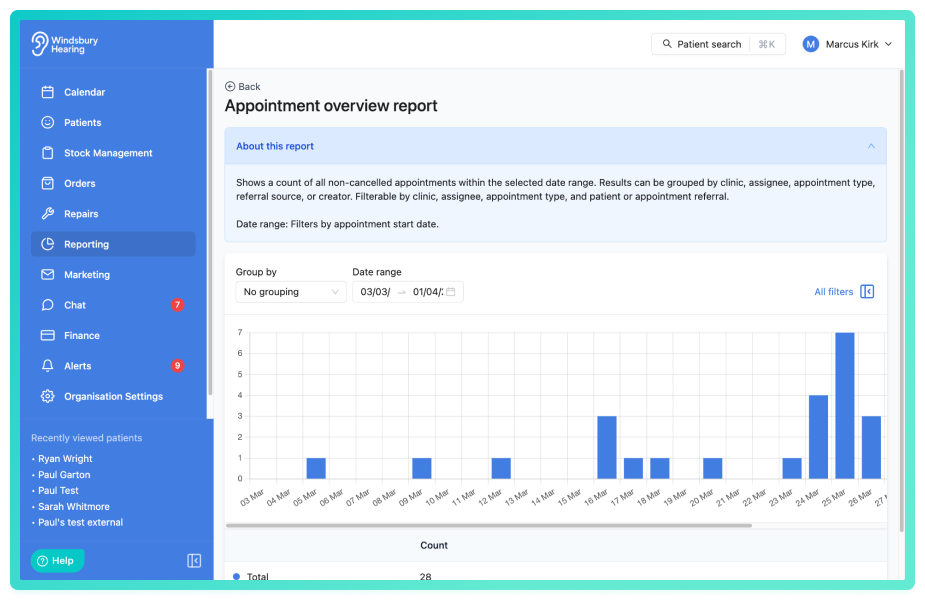This screenshot has width=925, height=600.
Task: Open Paul's test external patient
Action: (x=80, y=522)
